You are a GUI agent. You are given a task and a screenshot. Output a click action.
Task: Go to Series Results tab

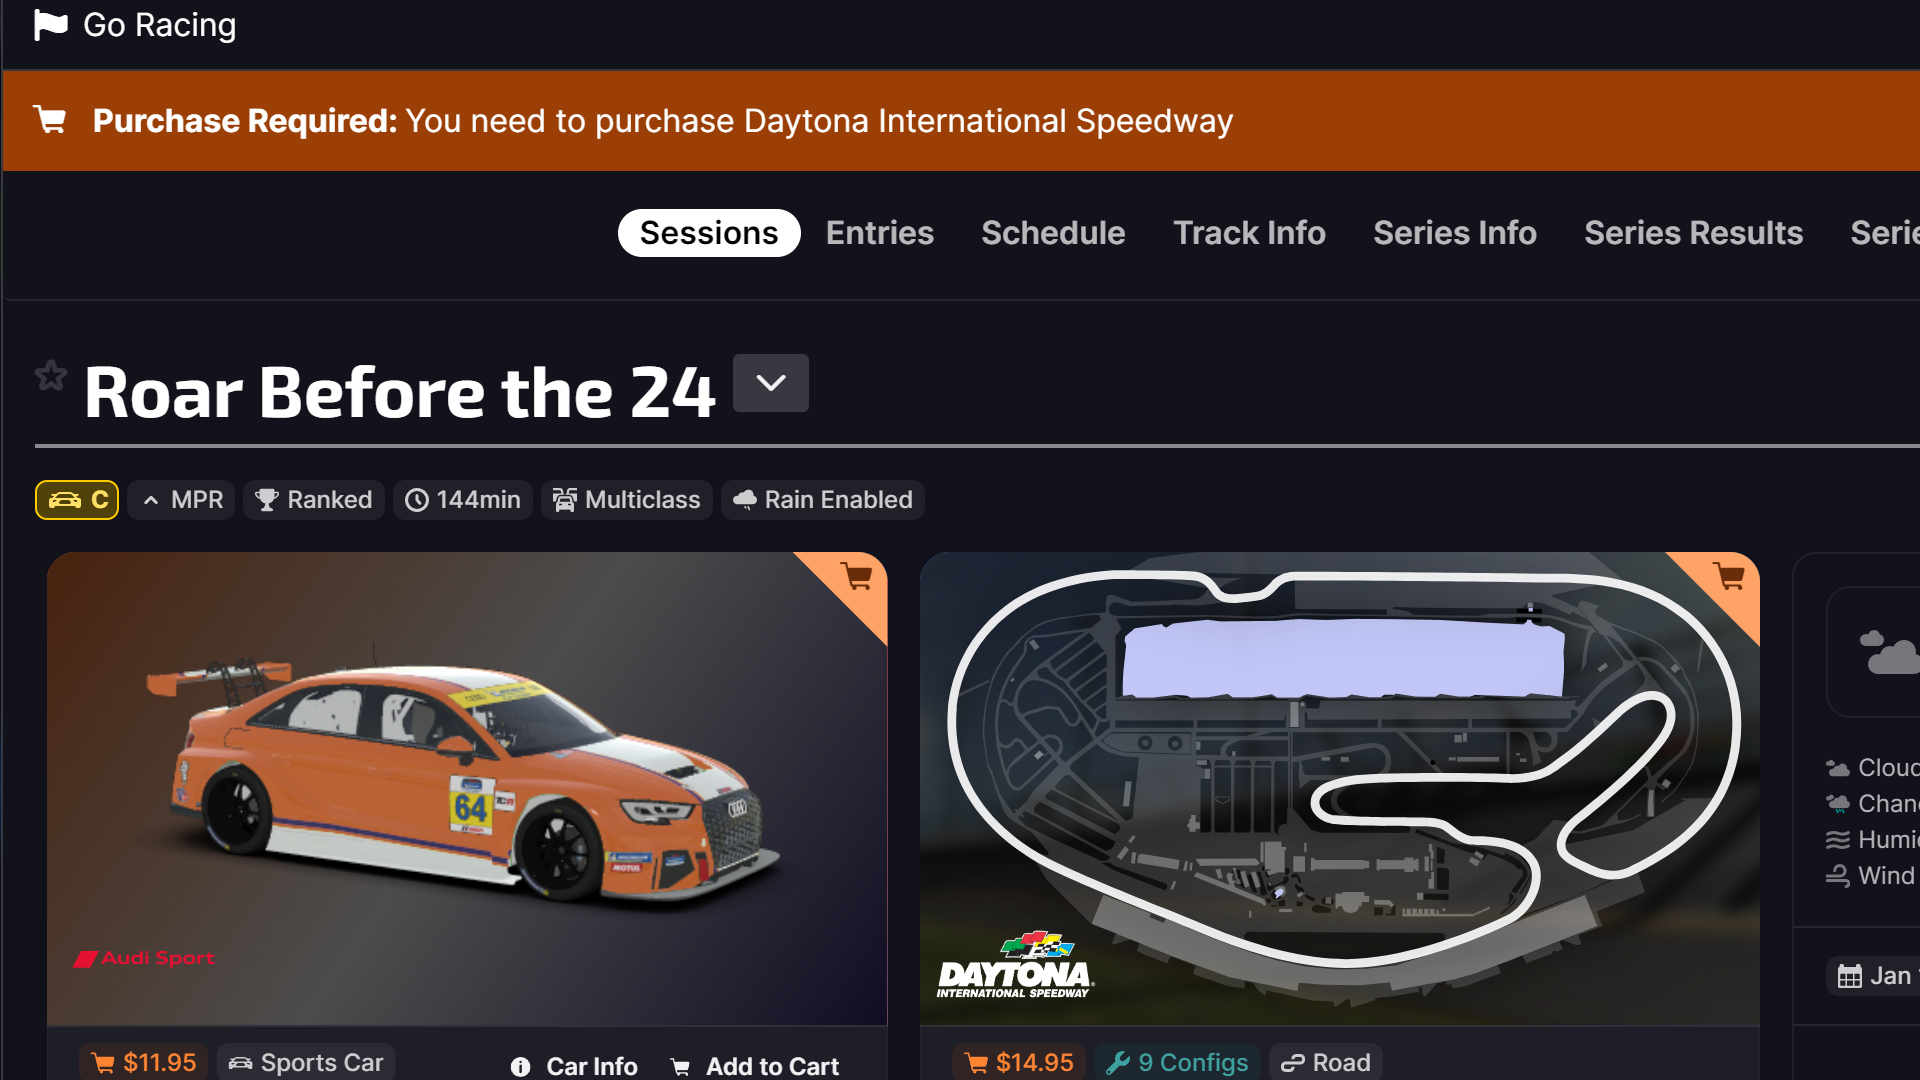coord(1694,233)
